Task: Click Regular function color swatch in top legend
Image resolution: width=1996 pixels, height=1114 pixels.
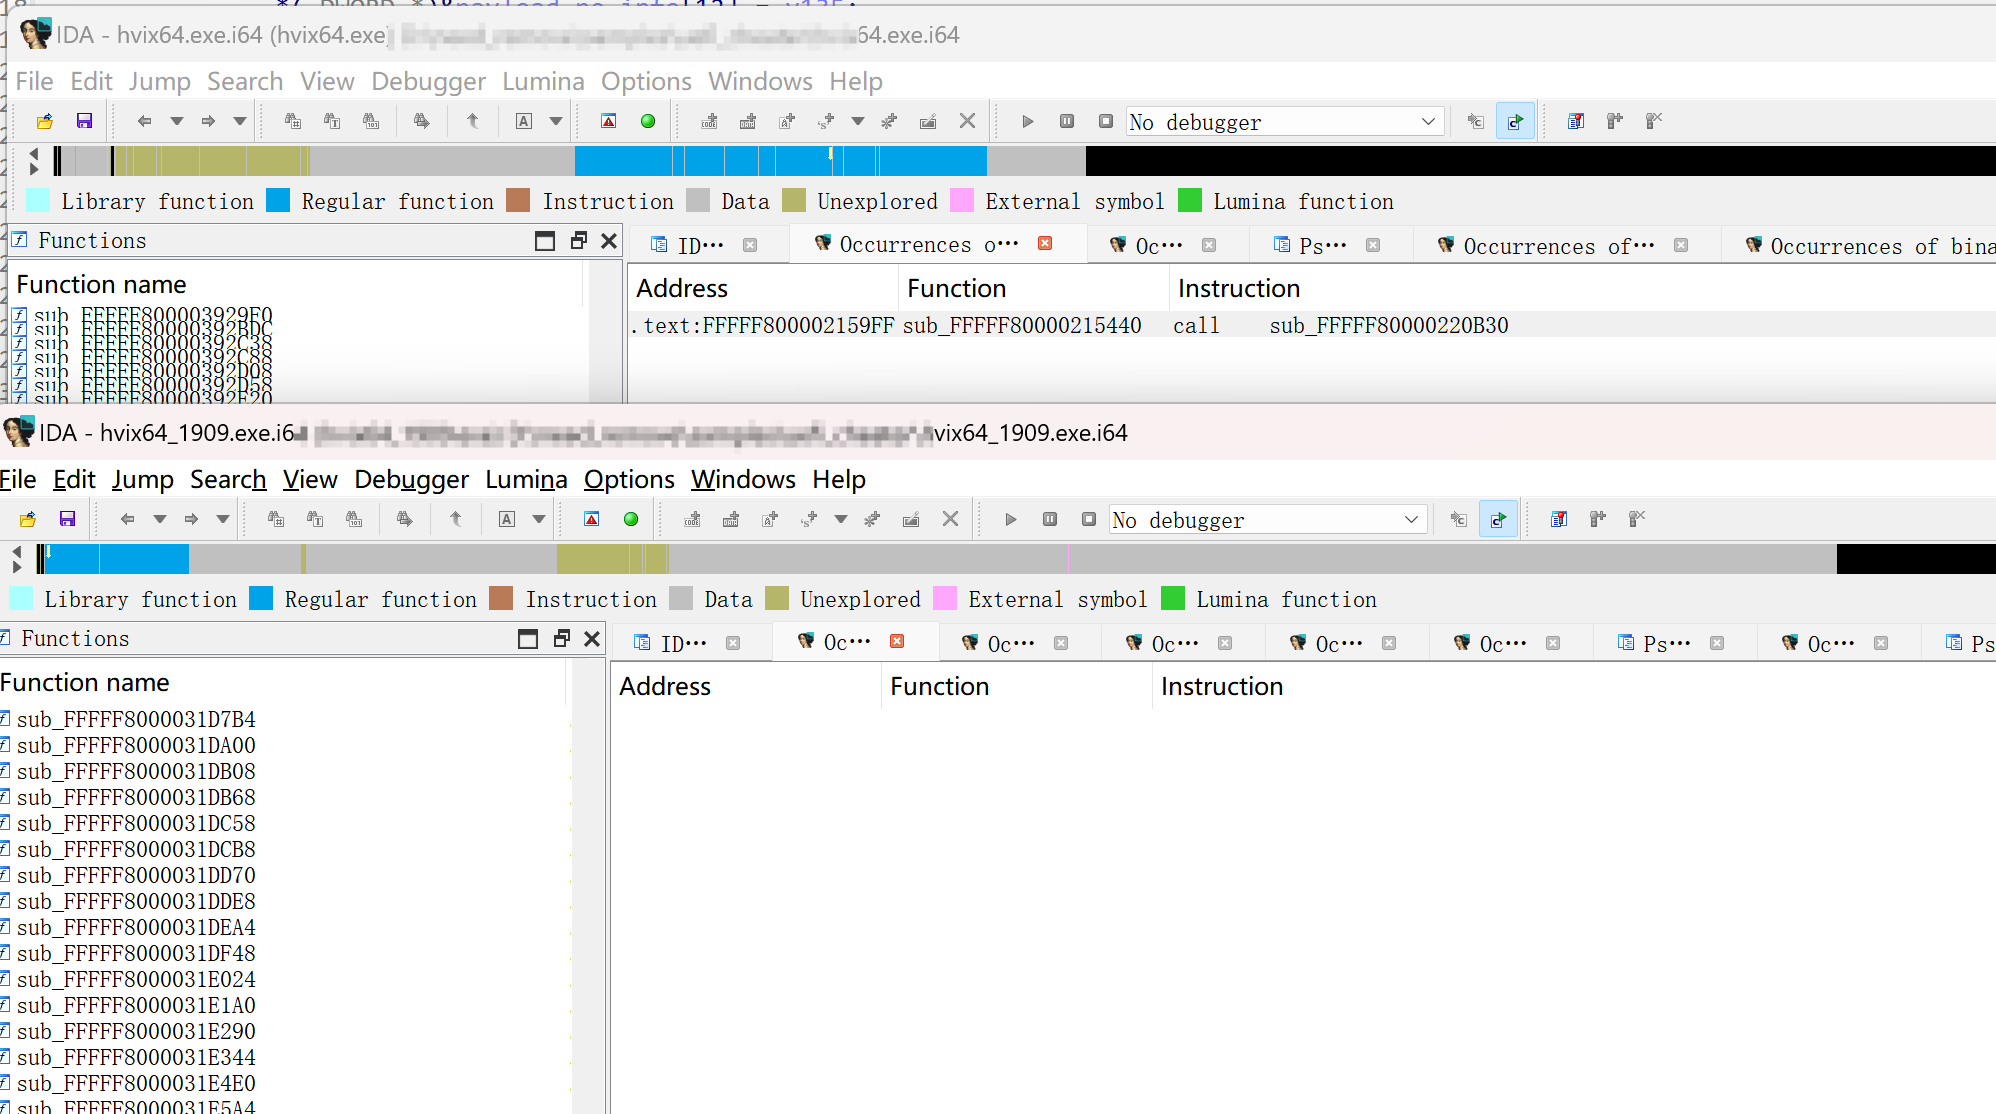Action: coord(278,200)
